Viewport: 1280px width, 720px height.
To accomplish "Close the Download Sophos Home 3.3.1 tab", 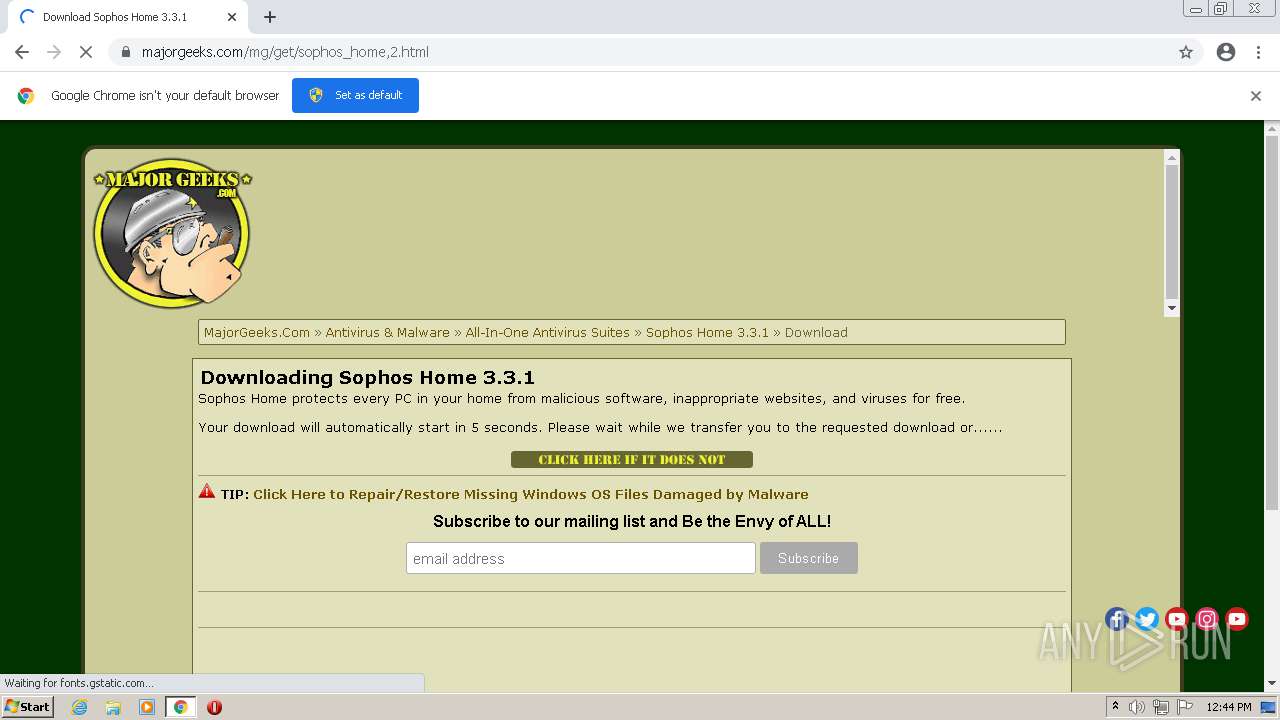I will click(x=232, y=17).
